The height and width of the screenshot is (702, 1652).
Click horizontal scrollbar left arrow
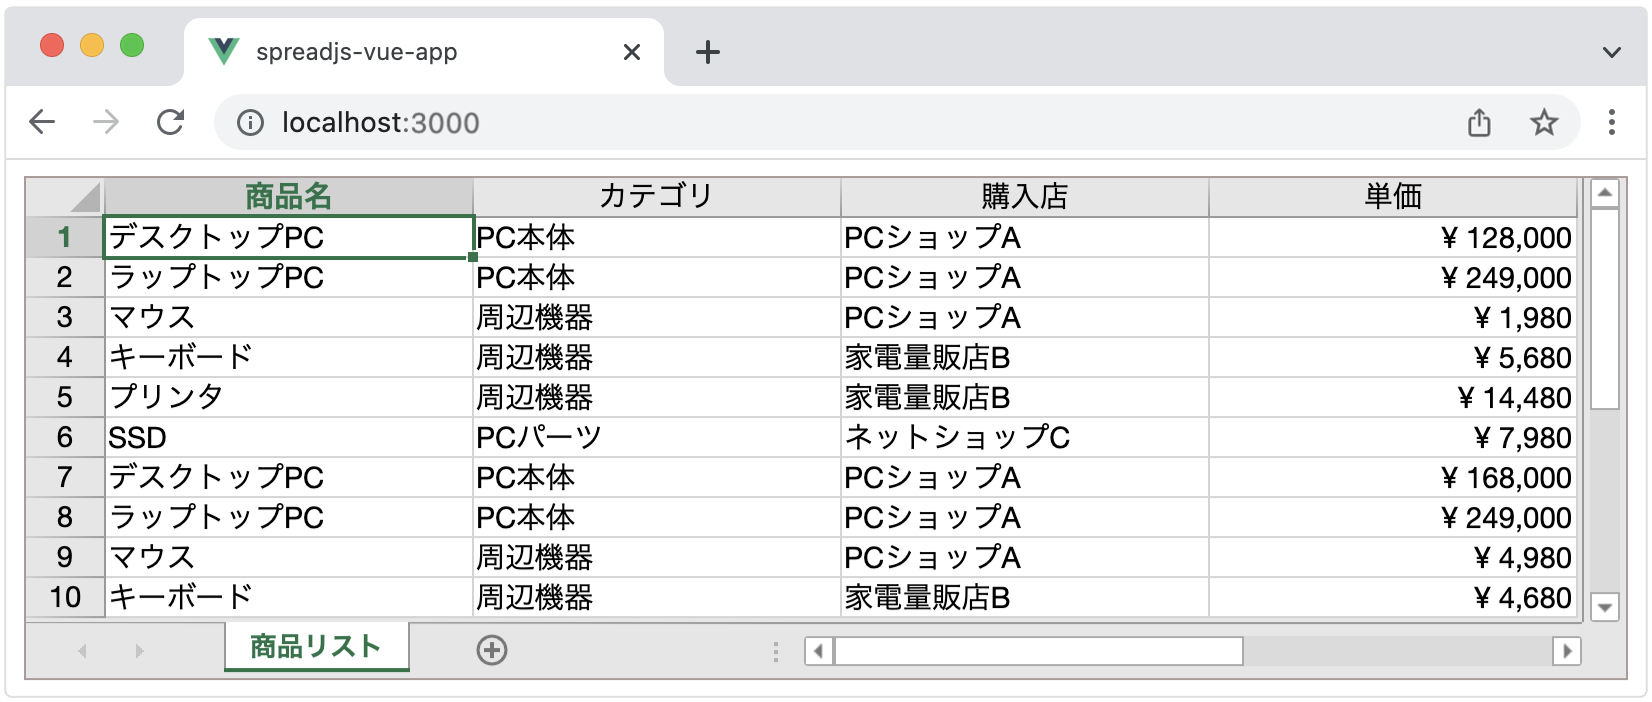coord(819,651)
